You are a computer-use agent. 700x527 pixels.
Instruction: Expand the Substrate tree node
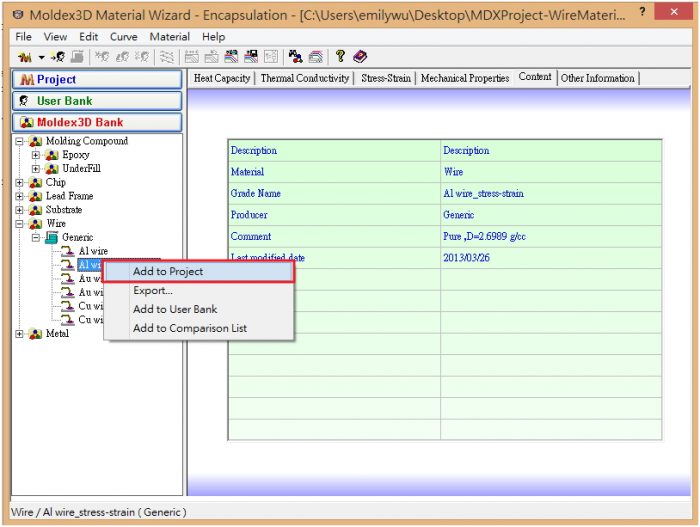click(x=20, y=210)
